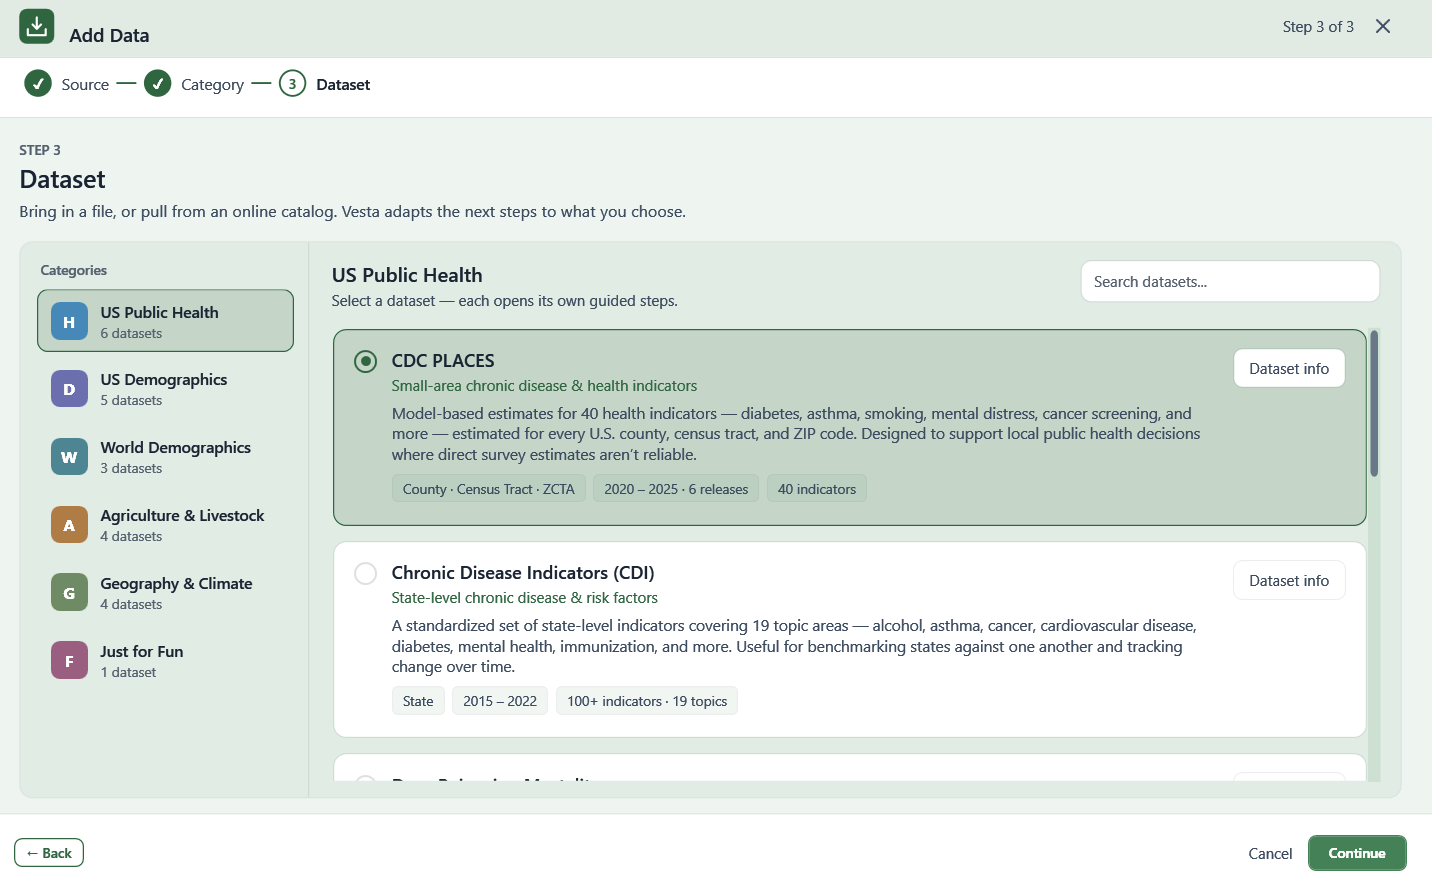Click the County · Census Tract · ZCTA tag
Screen dimensions: 1432x886
[x=489, y=489]
